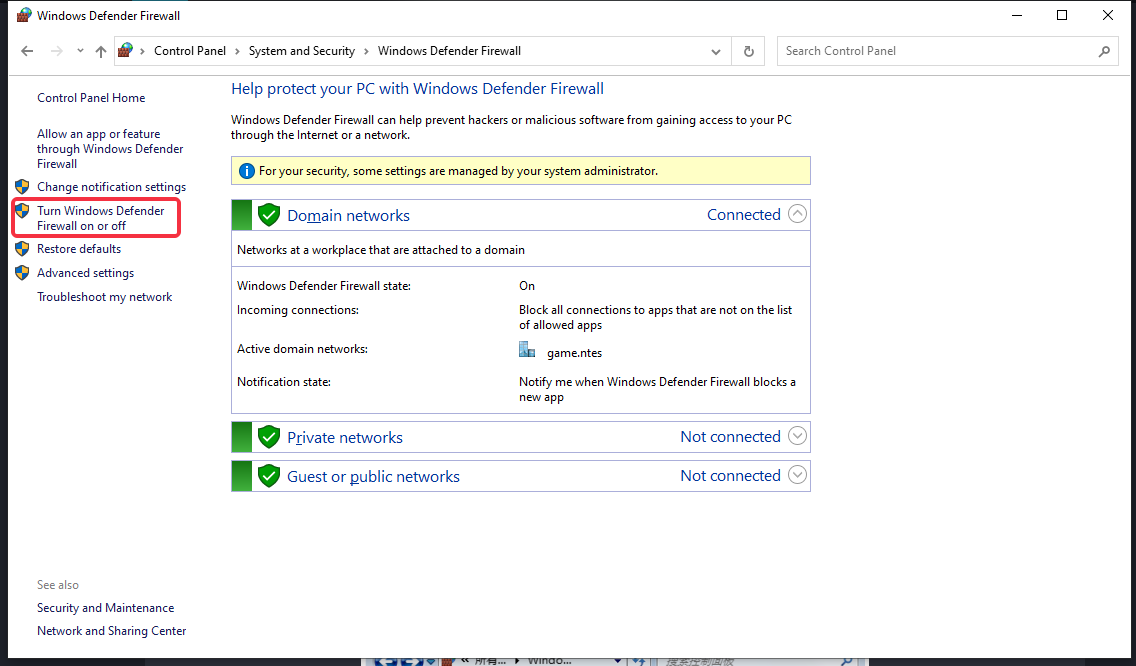The height and width of the screenshot is (666, 1136).
Task: Click the Guest or public networks heading
Action: pyautogui.click(x=373, y=477)
